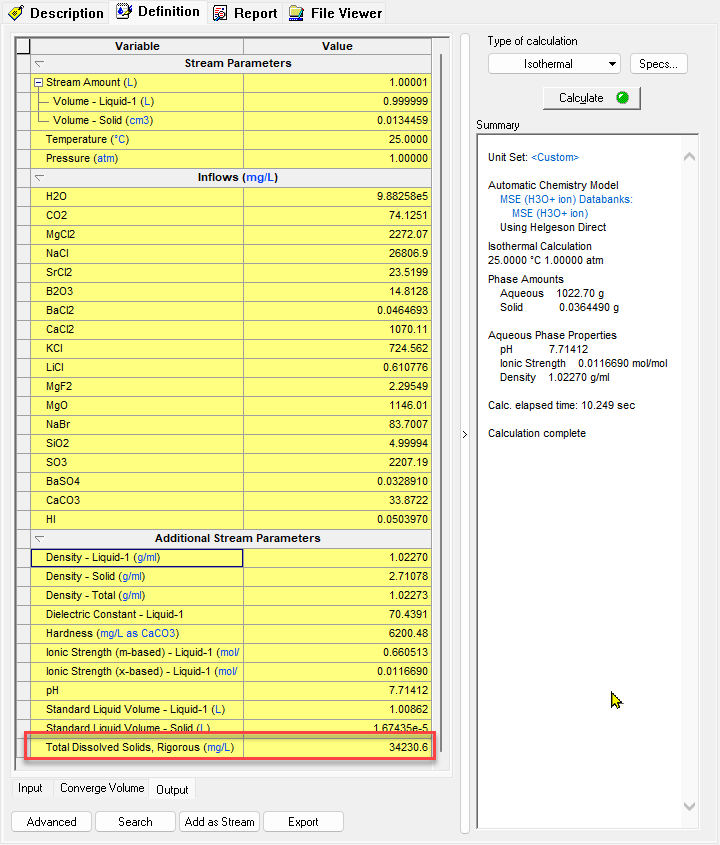The width and height of the screenshot is (720, 845).
Task: Select the Temperature value 25.0000
Action: pyautogui.click(x=337, y=140)
